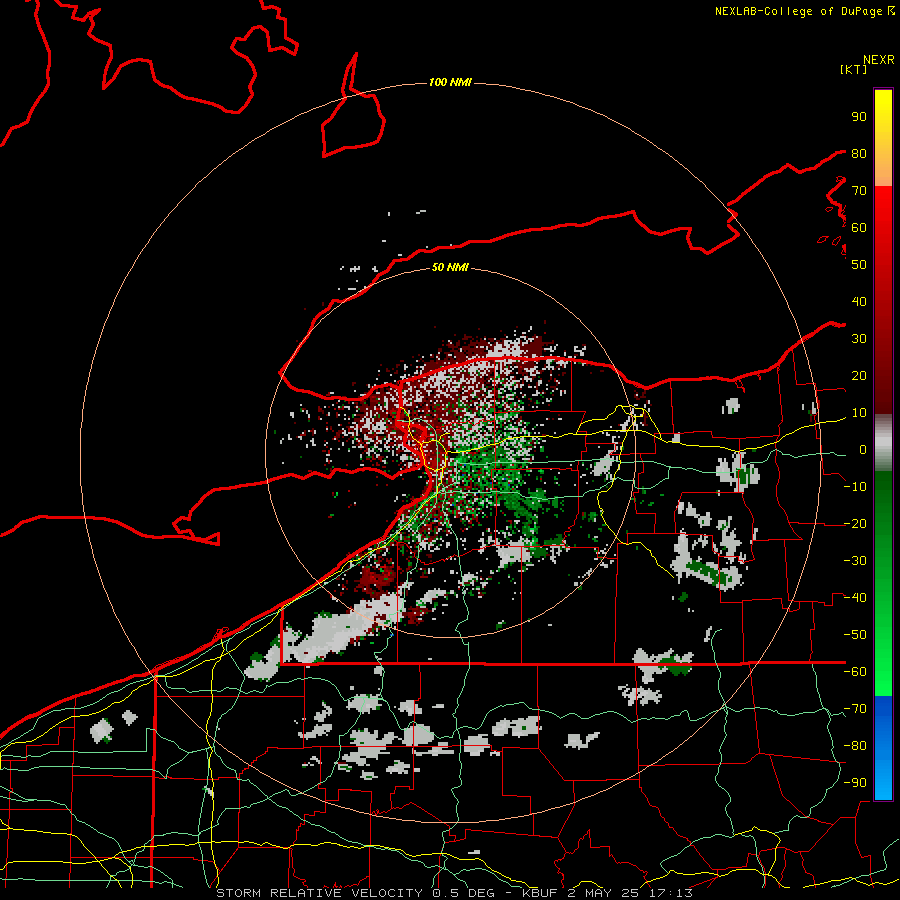Click the positive 80 value on the velocity scale

[859, 154]
